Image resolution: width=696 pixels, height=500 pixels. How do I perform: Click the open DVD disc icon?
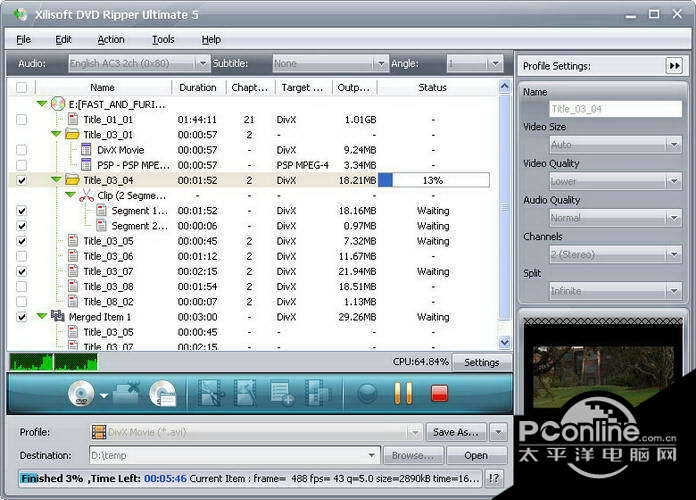click(x=80, y=394)
